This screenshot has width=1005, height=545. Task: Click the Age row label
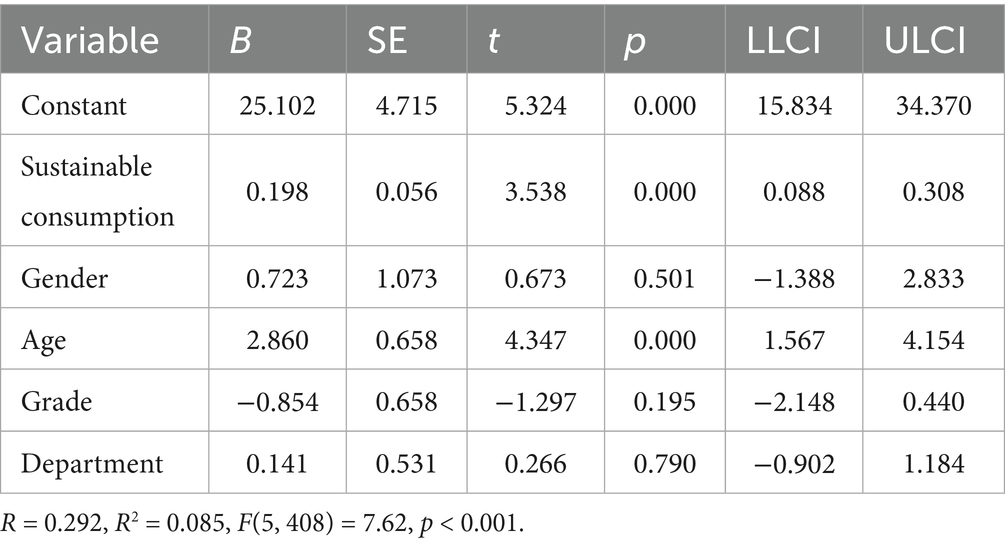[43, 340]
